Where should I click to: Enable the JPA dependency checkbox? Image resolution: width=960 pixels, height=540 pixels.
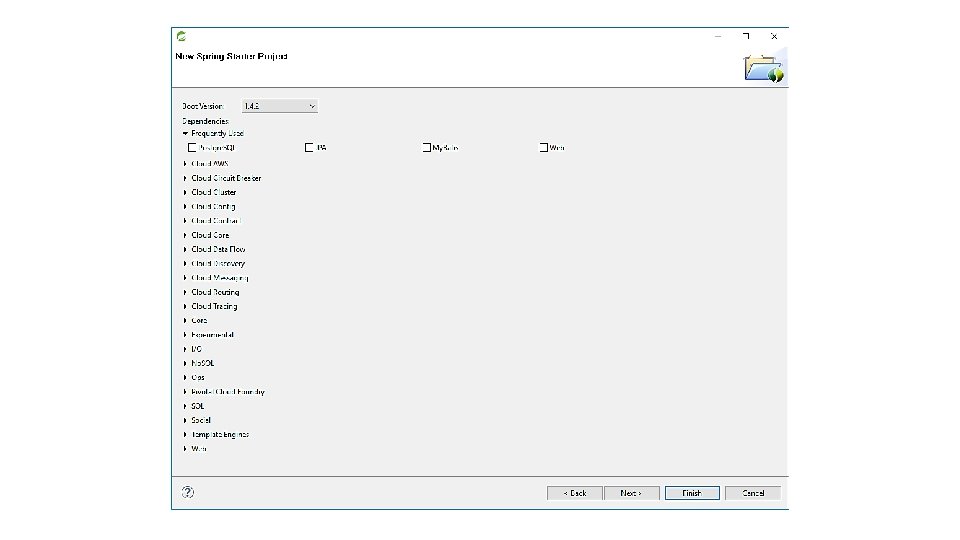(x=309, y=148)
